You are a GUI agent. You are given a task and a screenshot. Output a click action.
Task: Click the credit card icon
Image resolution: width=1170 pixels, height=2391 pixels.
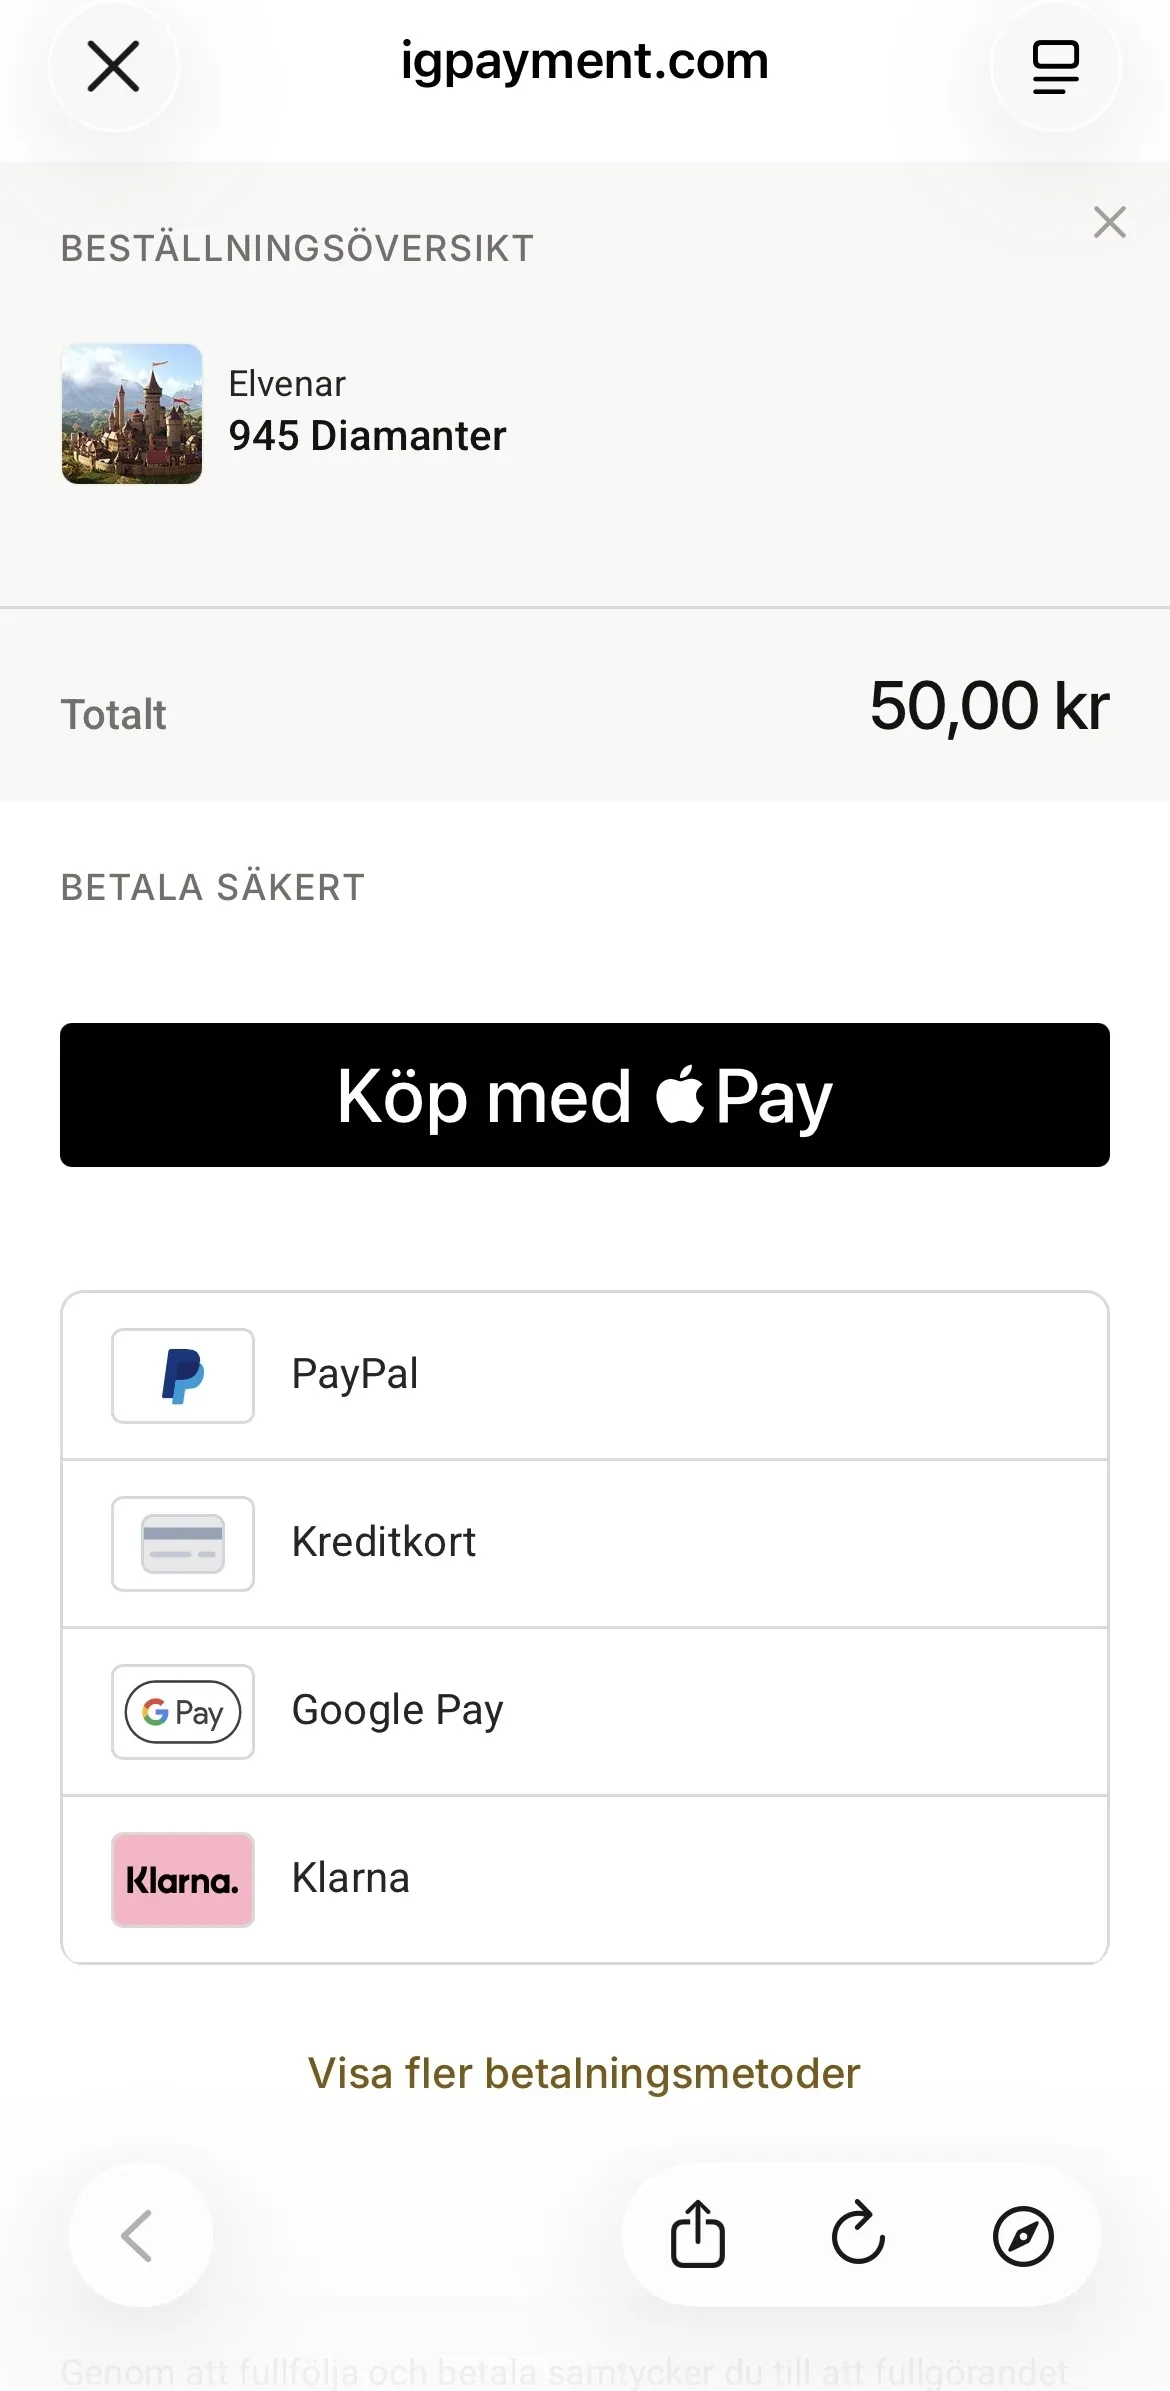183,1544
